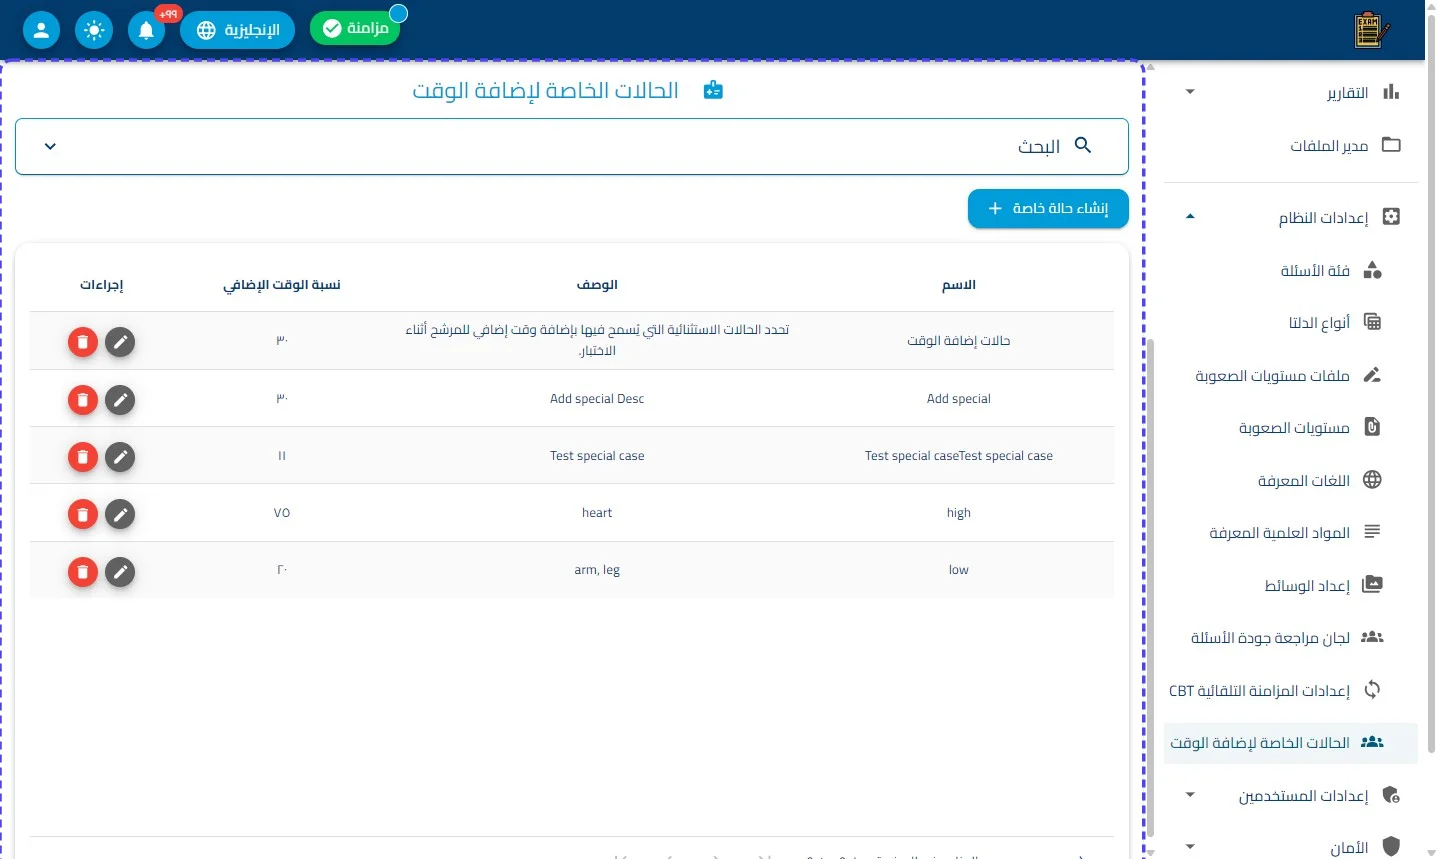Open اللغات المعرفة sidebar item
1438x859 pixels.
pyautogui.click(x=1291, y=480)
